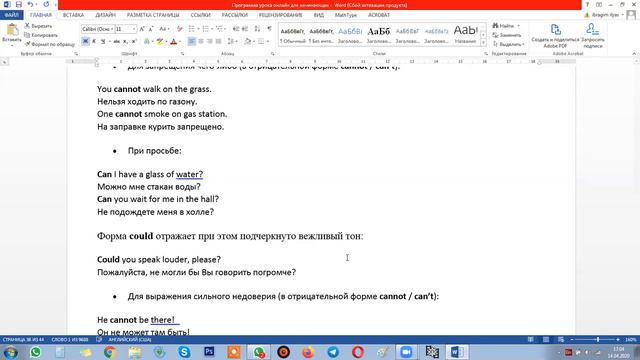The image size is (640, 360).
Task: Apply the Название (Title) style
Action: tap(465, 35)
